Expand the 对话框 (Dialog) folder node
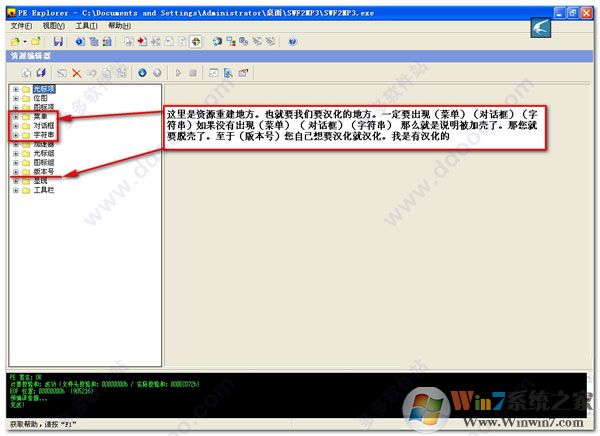This screenshot has height=436, width=600. coord(15,125)
